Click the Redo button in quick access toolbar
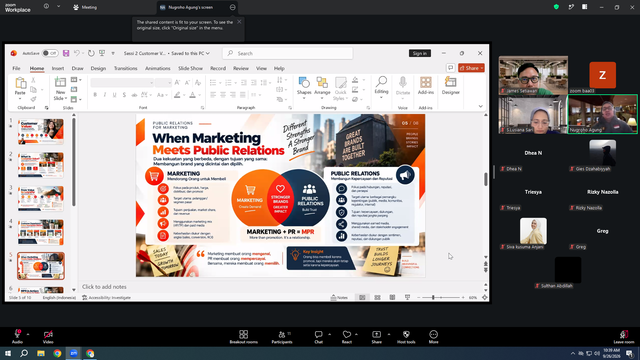Screen dimensions: 640x360 (x=91, y=53)
